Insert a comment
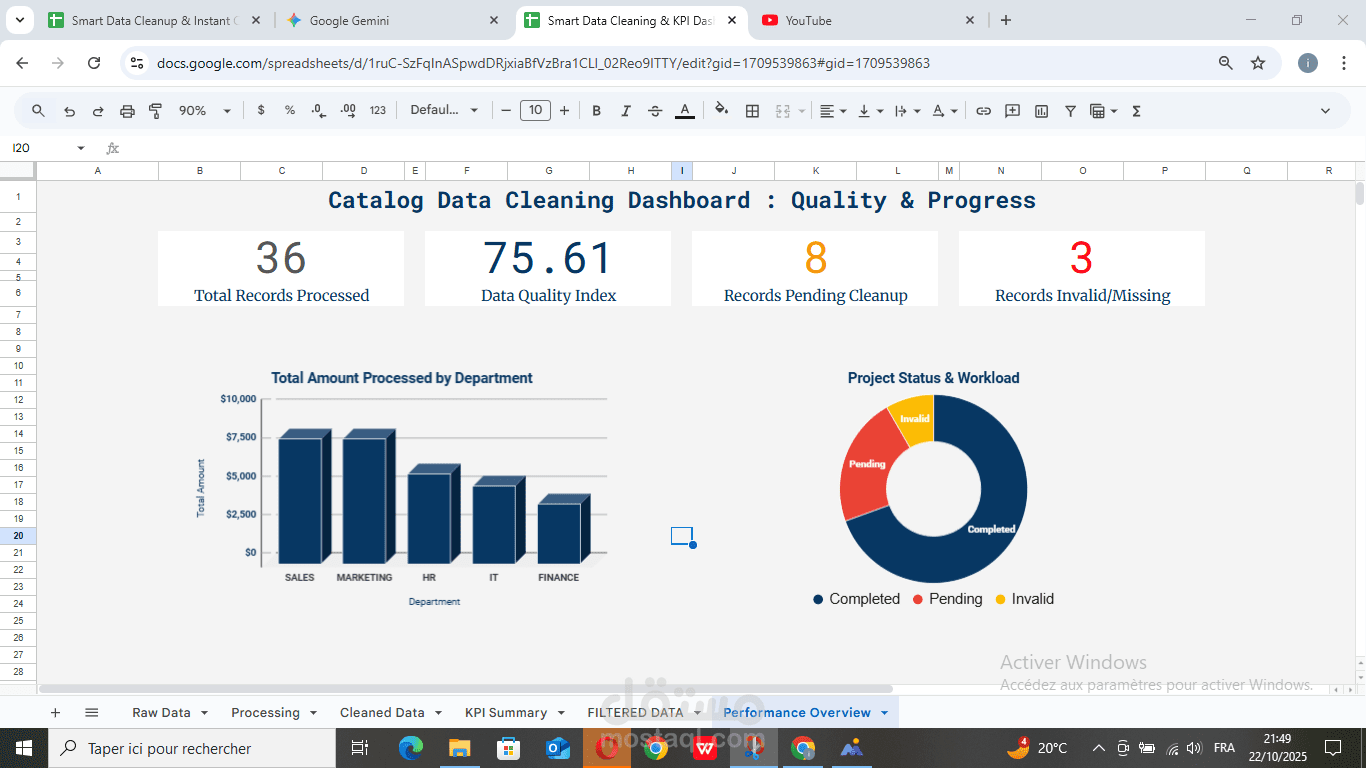The width and height of the screenshot is (1366, 768). 1013,111
